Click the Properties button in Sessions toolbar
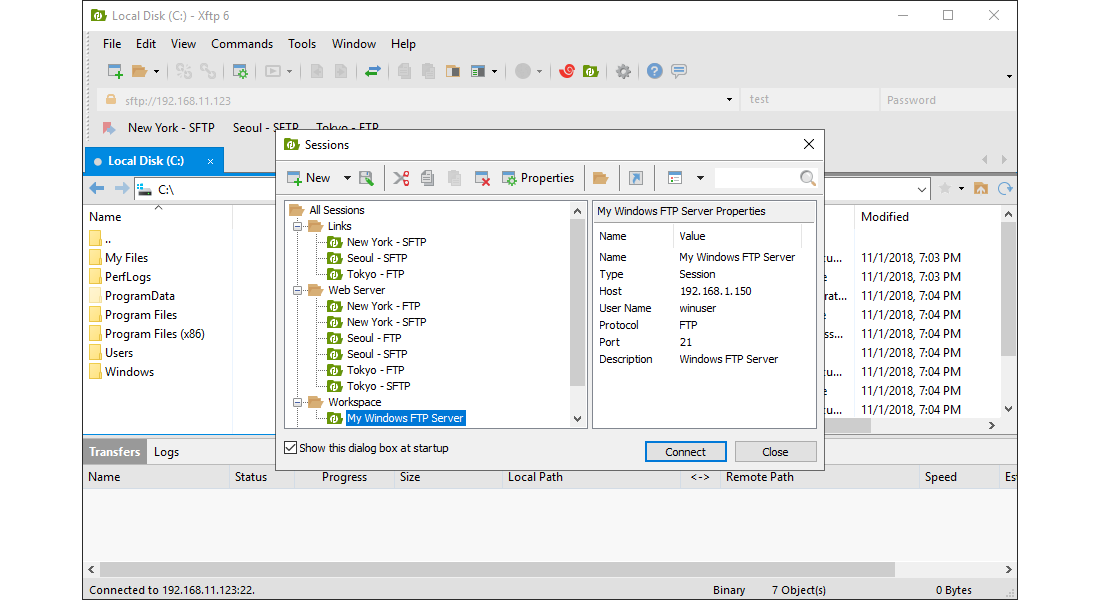1100x600 pixels. click(538, 178)
